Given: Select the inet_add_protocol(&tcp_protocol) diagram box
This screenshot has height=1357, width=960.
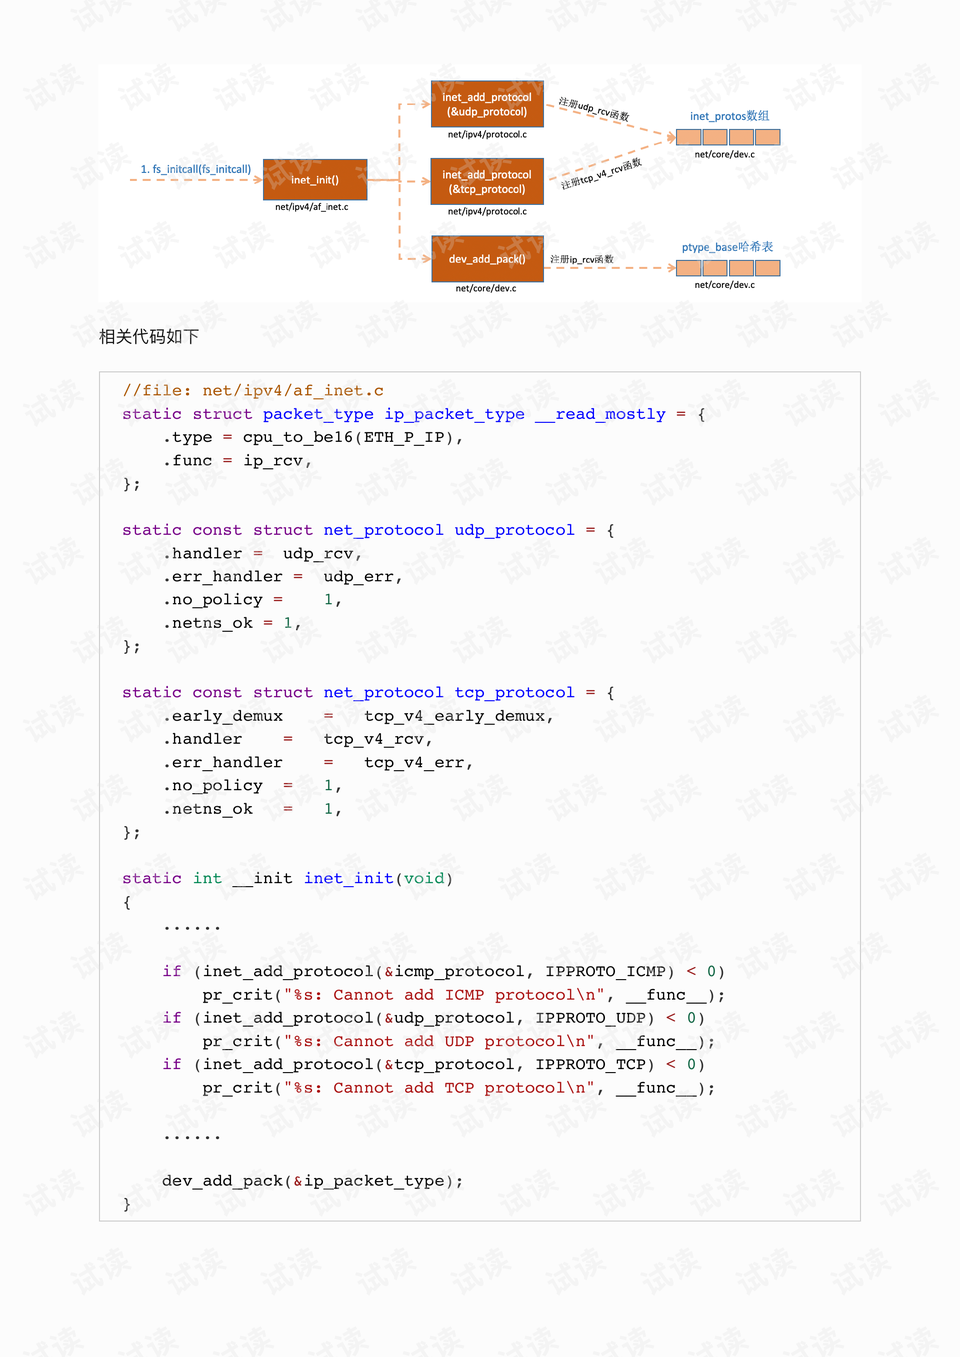Looking at the screenshot, I should (487, 181).
